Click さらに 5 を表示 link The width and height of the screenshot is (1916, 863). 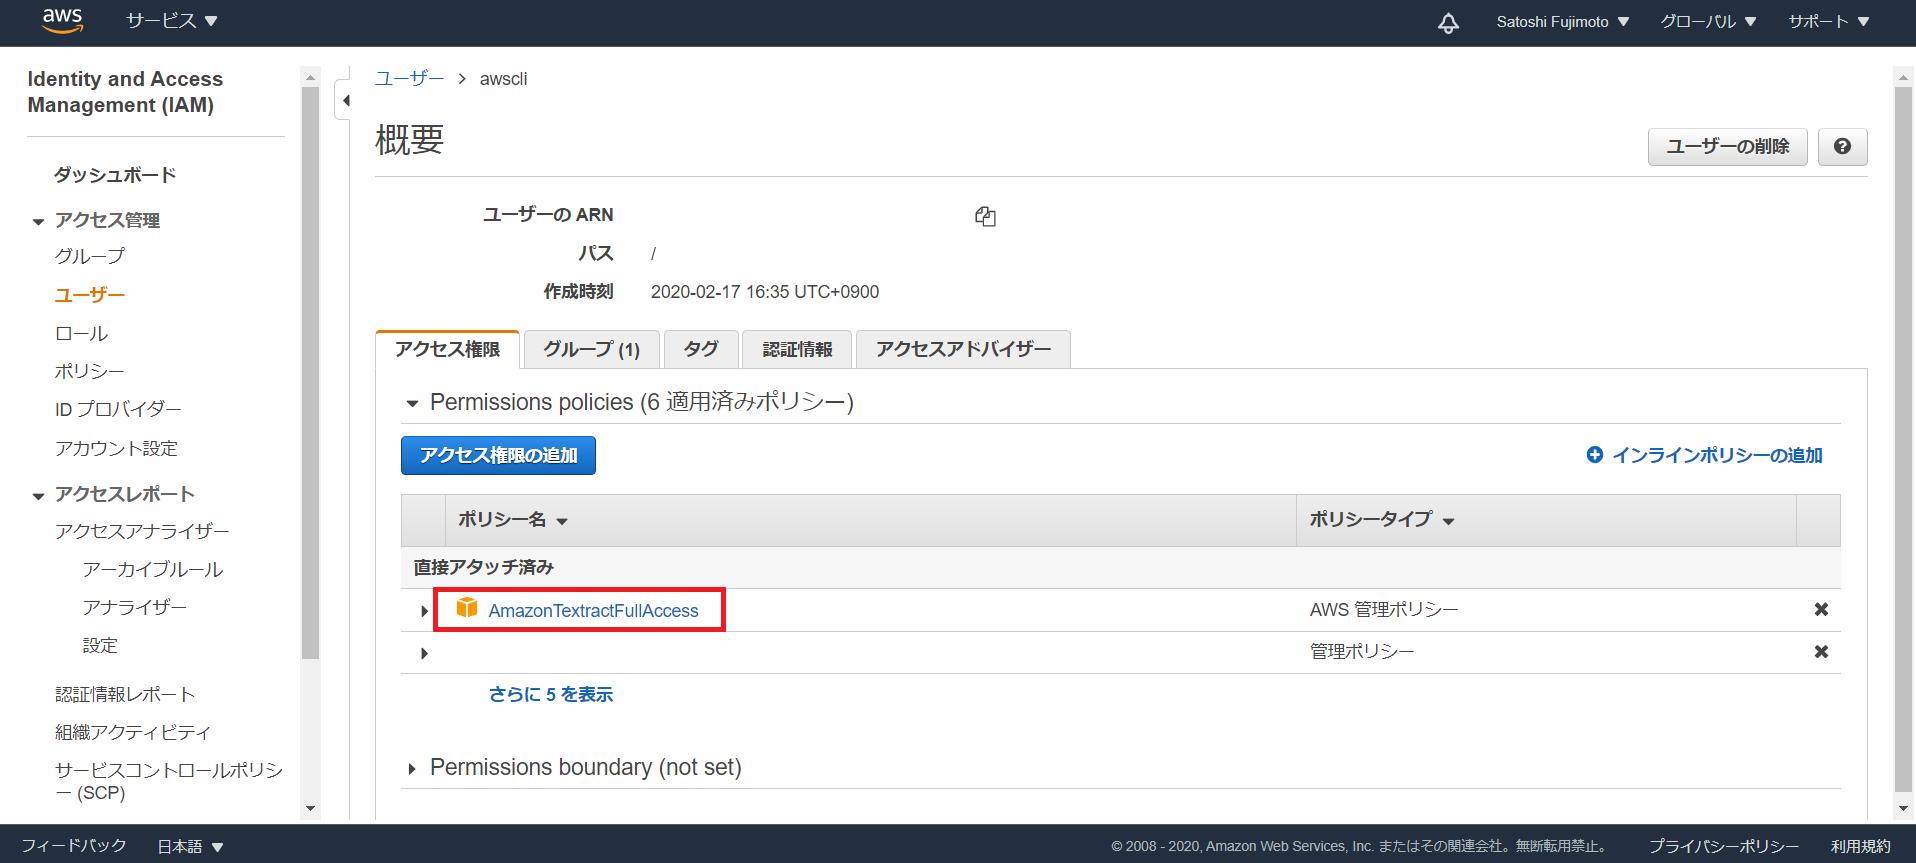[551, 694]
